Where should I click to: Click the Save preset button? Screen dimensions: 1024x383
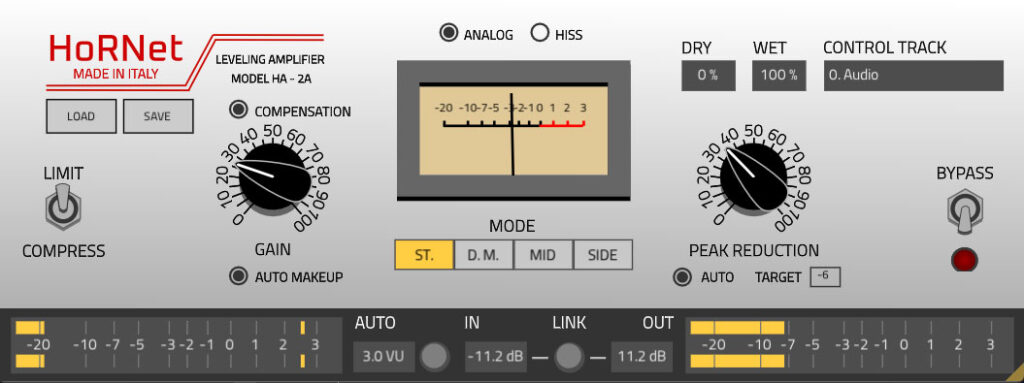click(158, 116)
